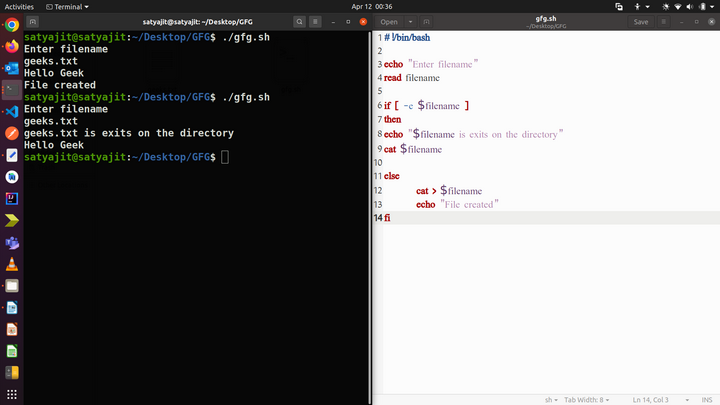
Task: Open the Activities overview
Action: [x=20, y=6]
